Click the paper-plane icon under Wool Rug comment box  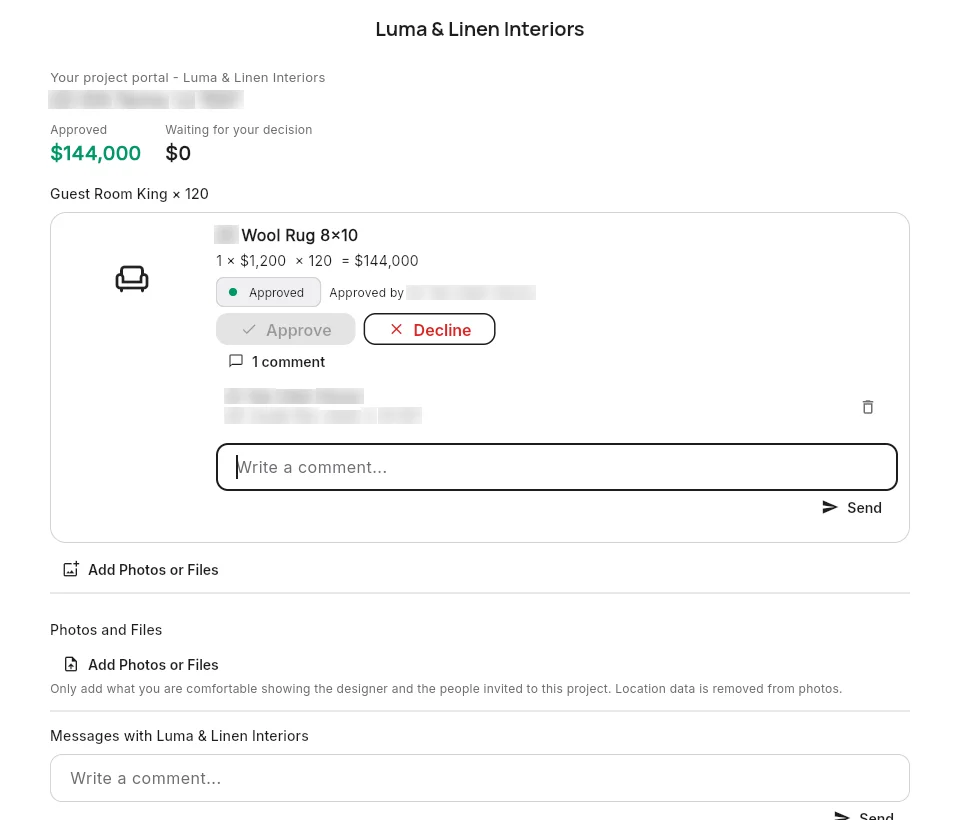(830, 507)
